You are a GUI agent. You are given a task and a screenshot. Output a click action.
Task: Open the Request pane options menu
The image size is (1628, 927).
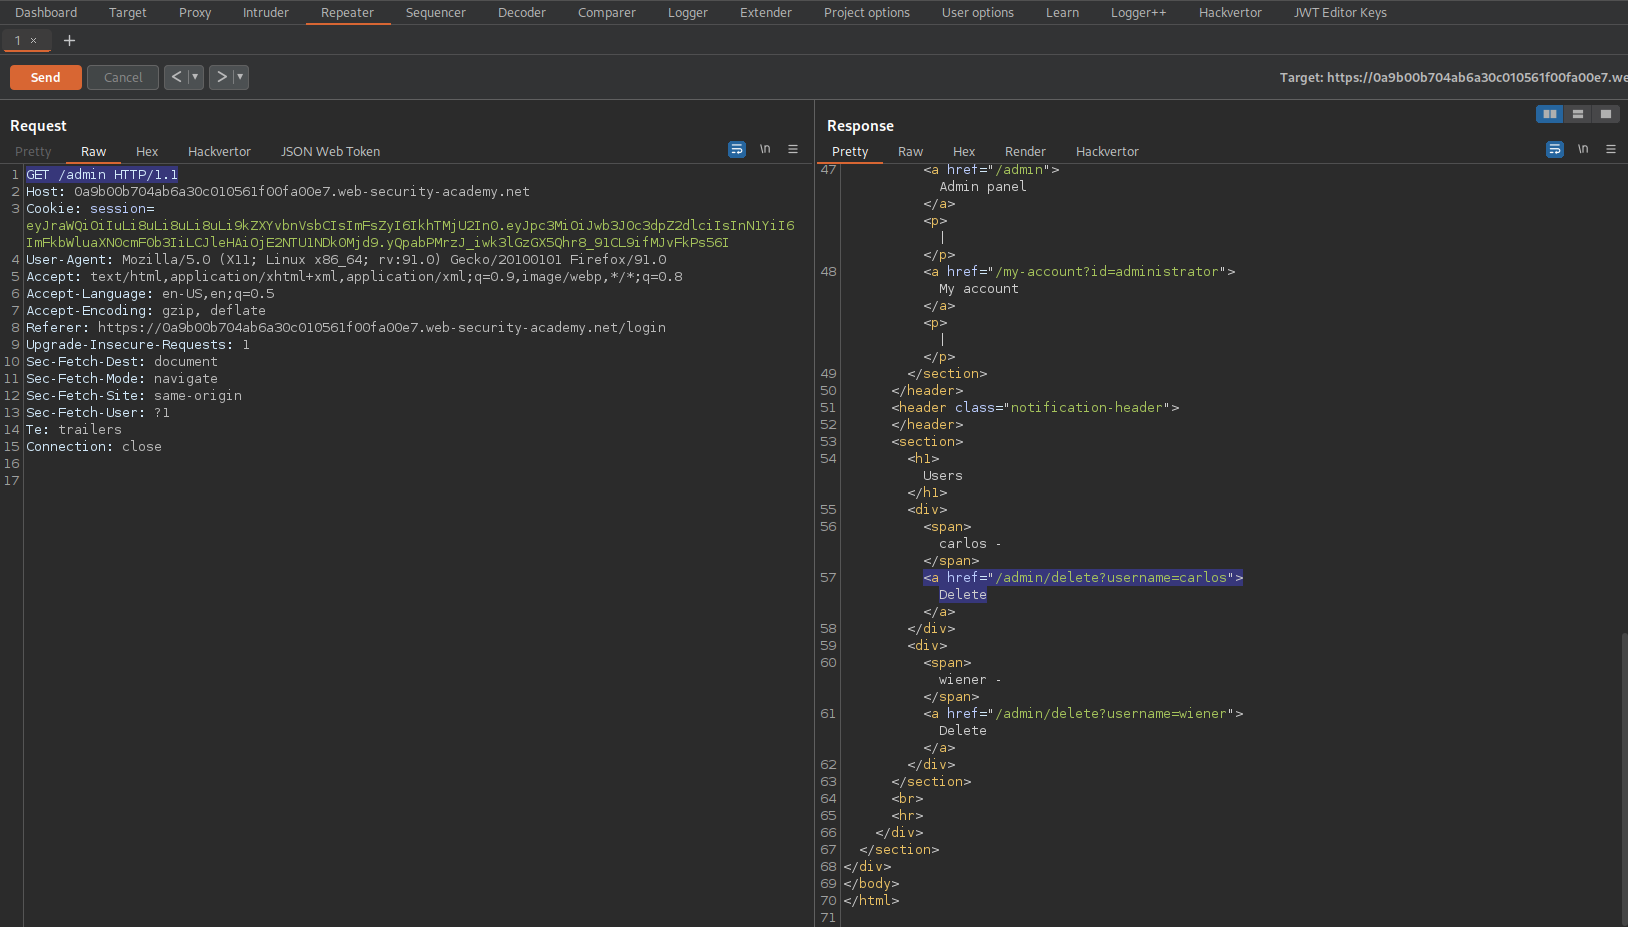coord(793,149)
